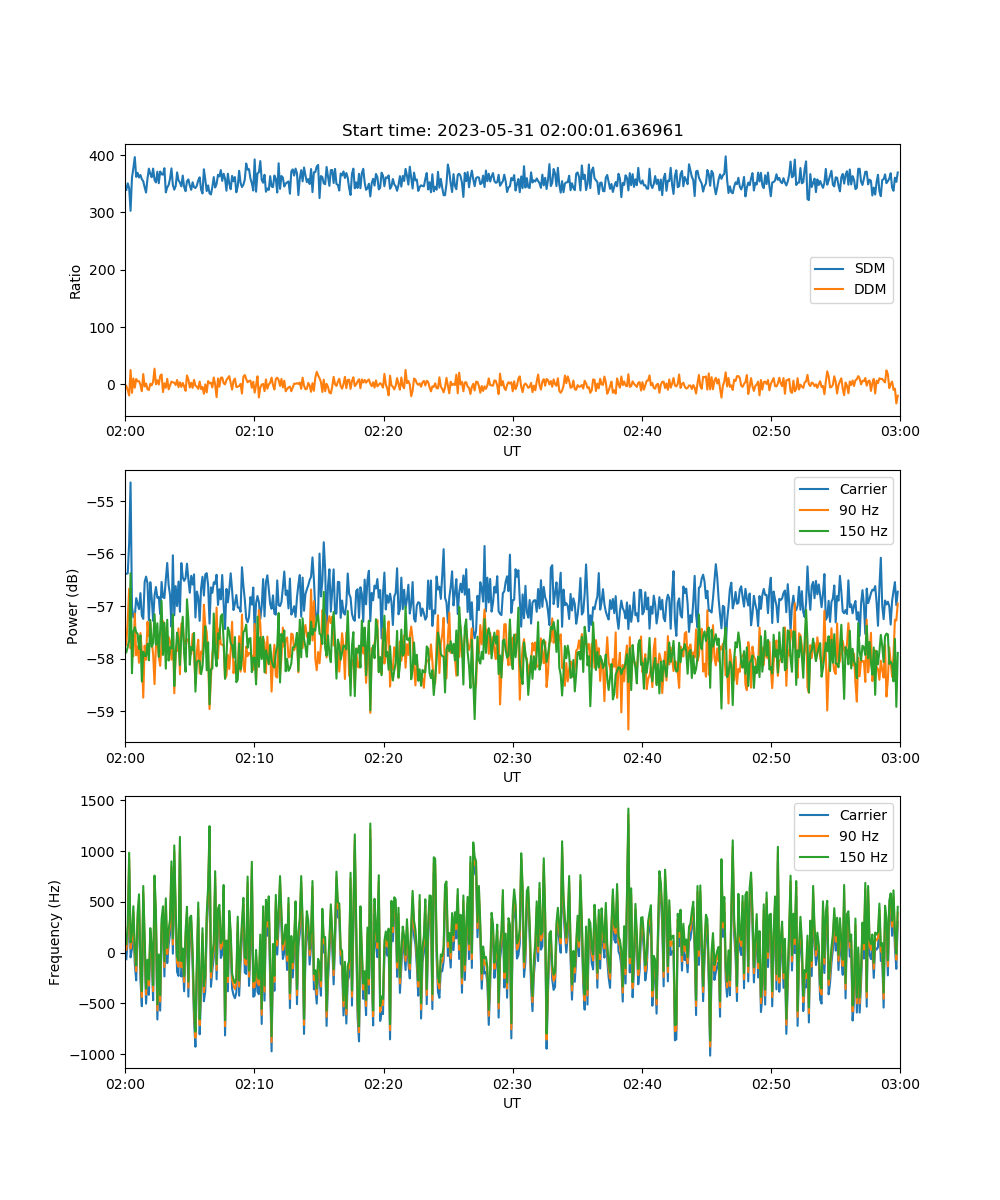Click 'Carrier' in the Power plot legend
Screen dimensions: 1000x1200
pos(863,489)
